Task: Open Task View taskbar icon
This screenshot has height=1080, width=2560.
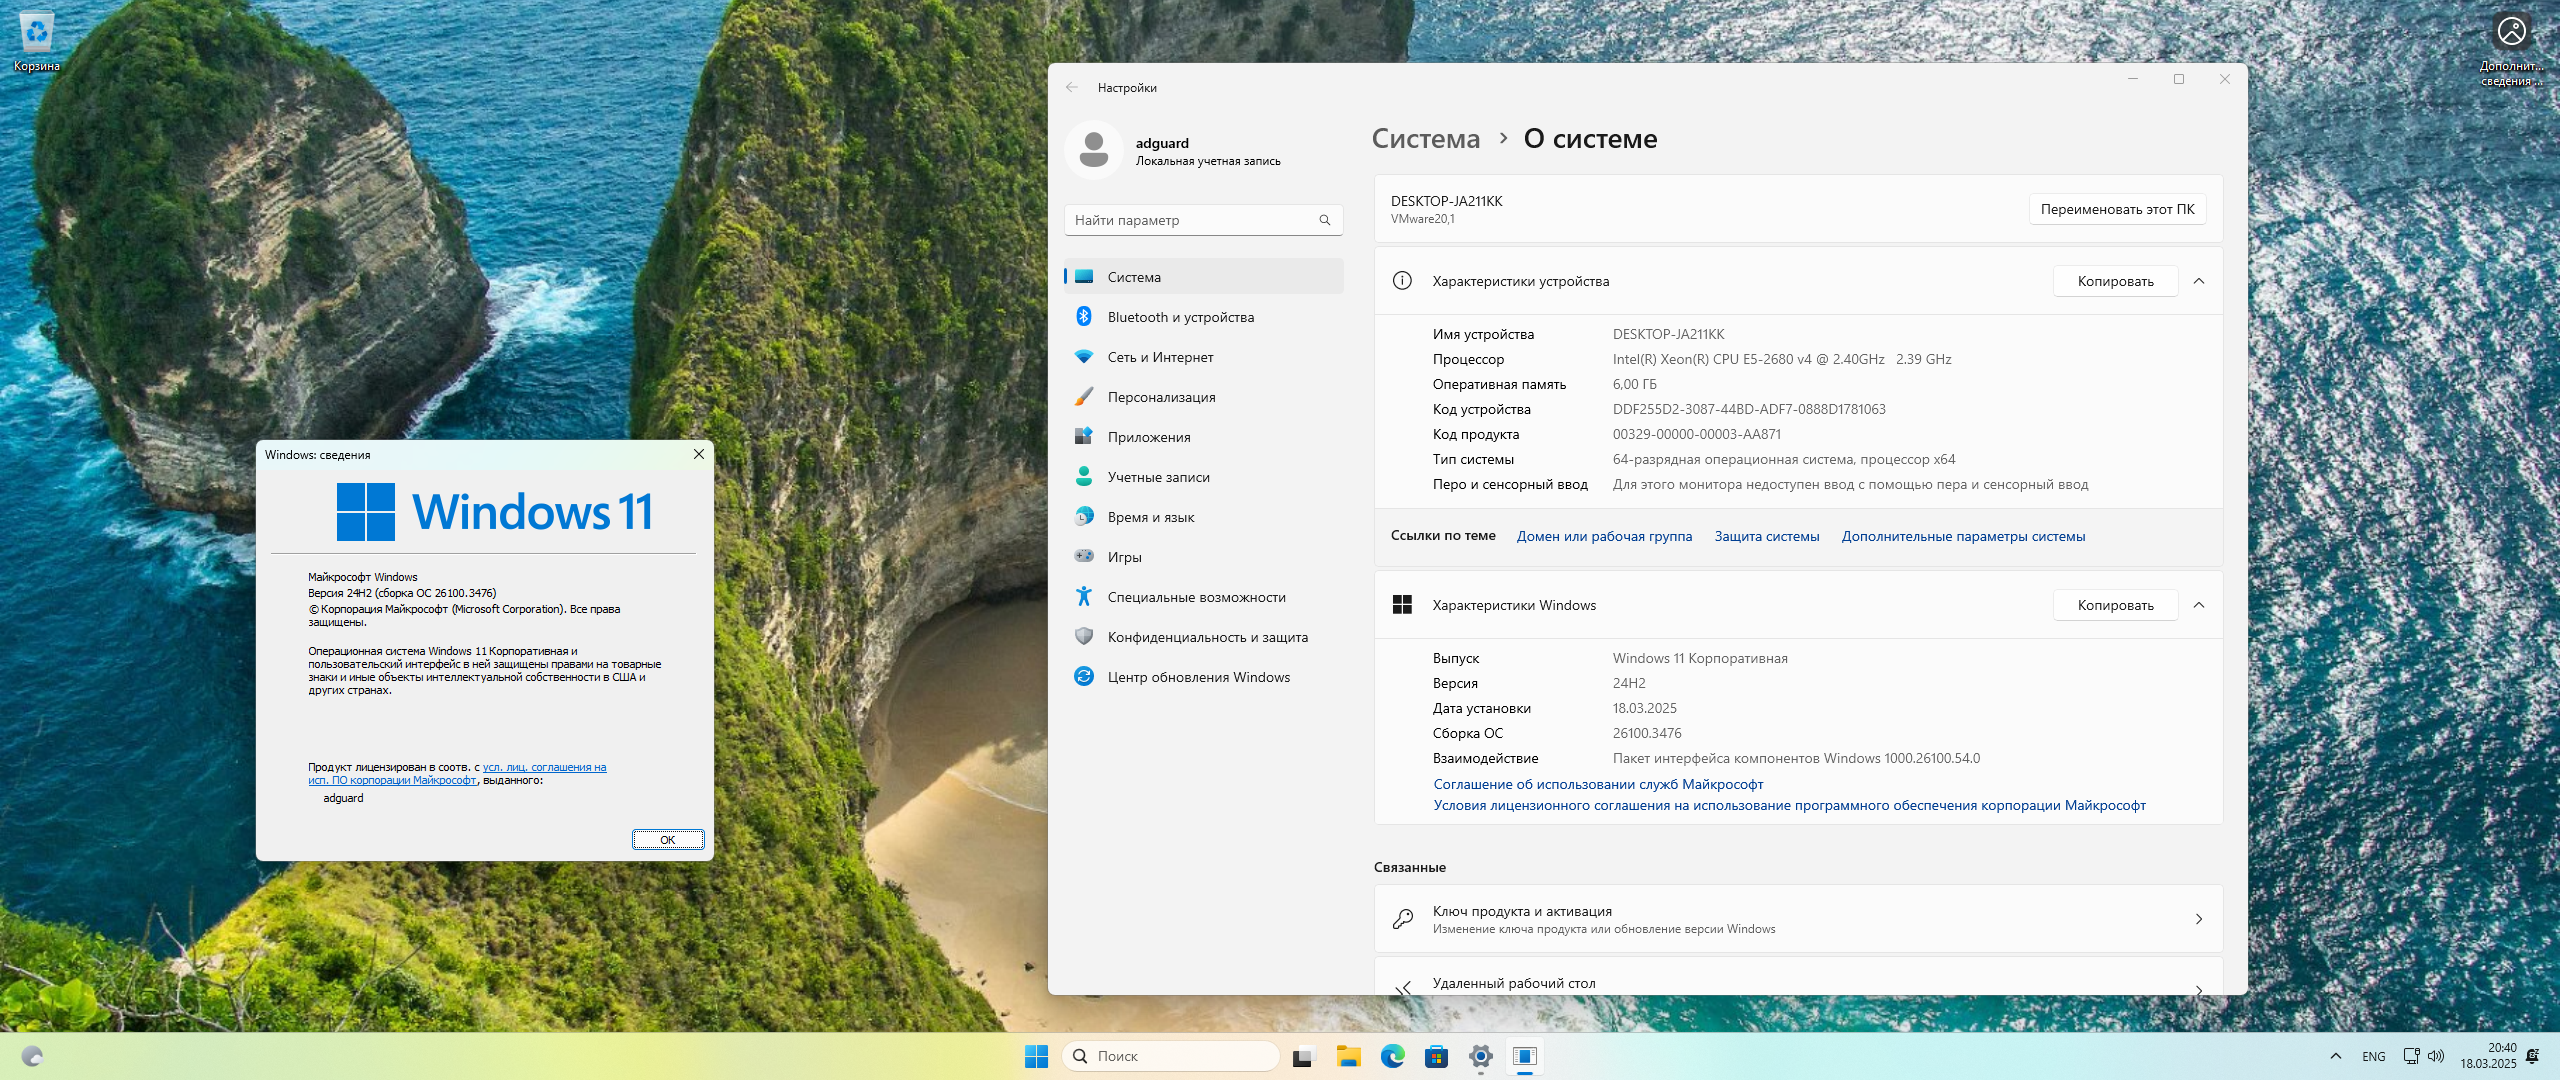Action: (x=1304, y=1056)
